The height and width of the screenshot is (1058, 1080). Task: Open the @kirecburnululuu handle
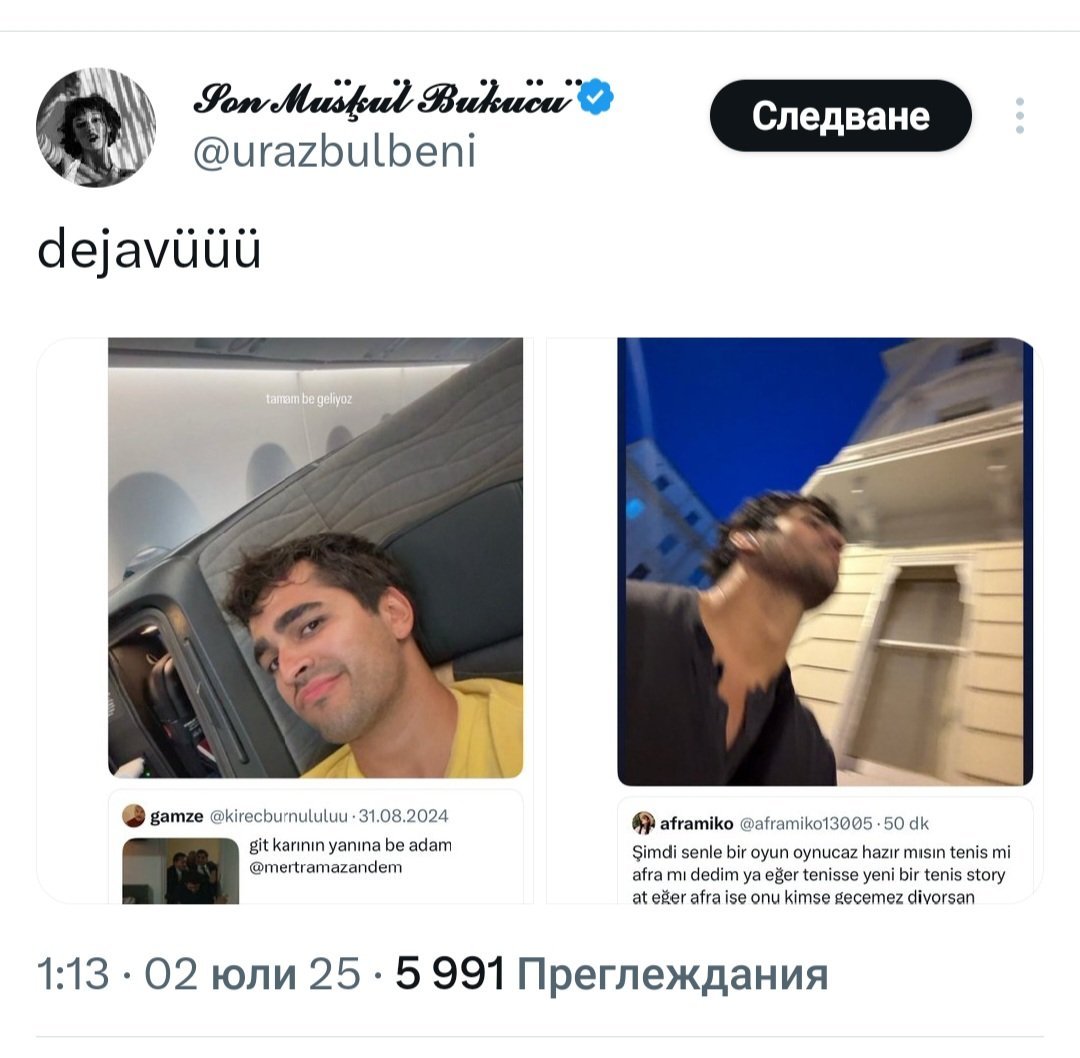(278, 816)
